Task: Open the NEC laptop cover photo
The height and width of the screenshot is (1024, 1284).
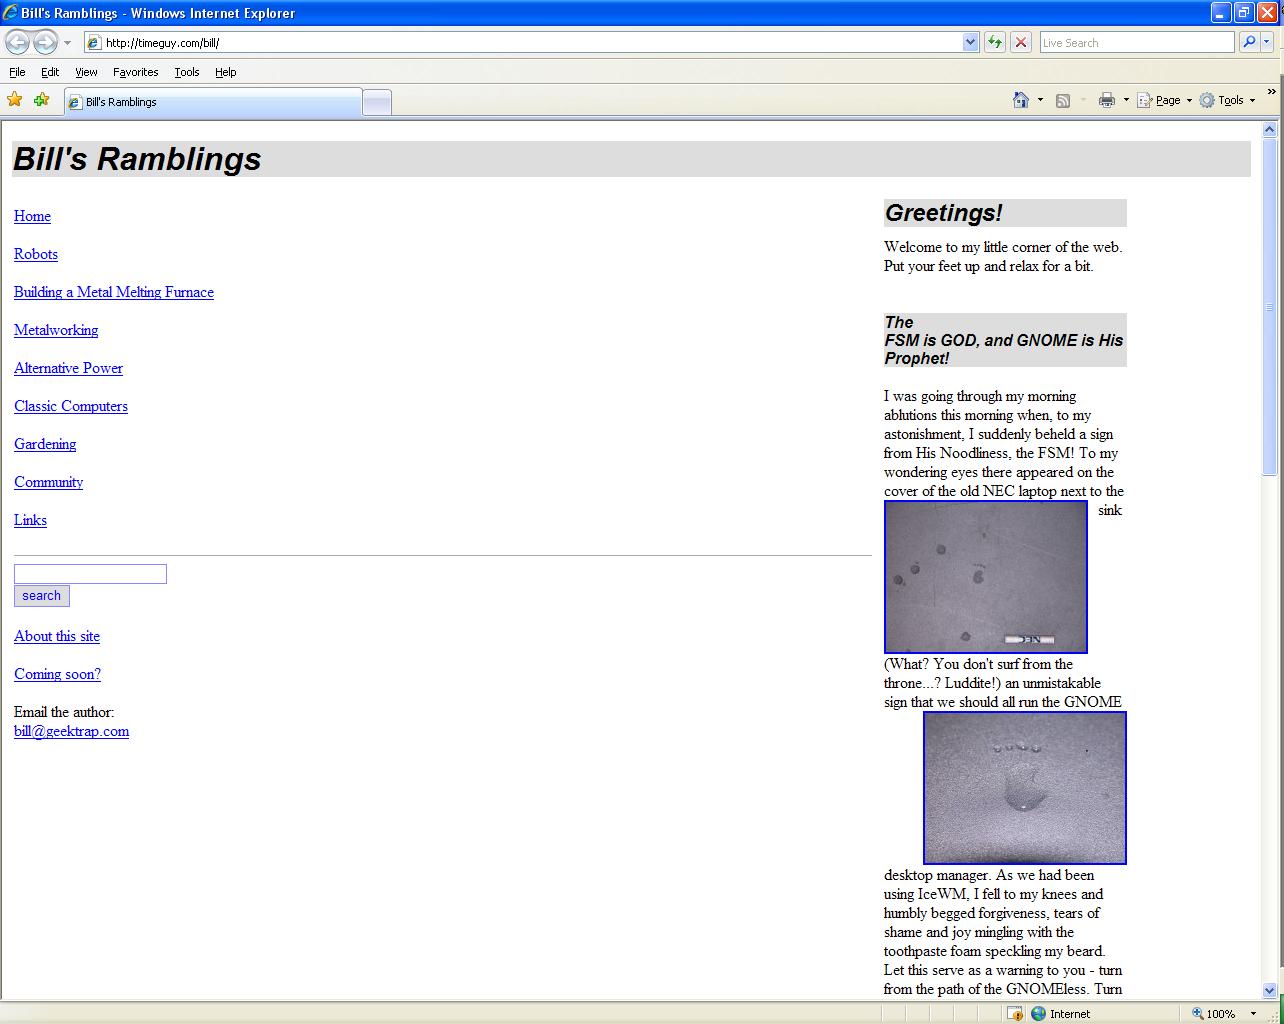Action: [986, 577]
